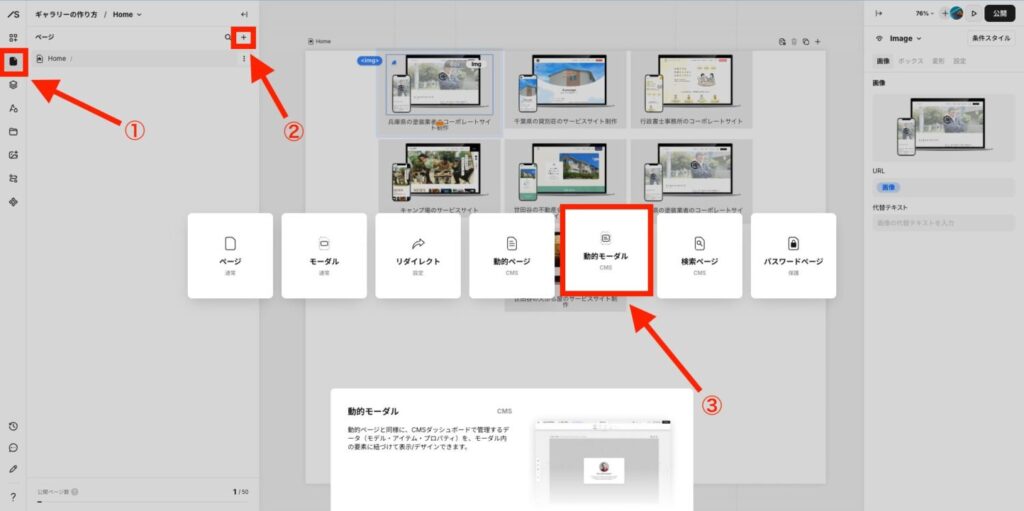This screenshot has width=1024, height=511.
Task: Open Home page three-dot options menu
Action: [244, 59]
